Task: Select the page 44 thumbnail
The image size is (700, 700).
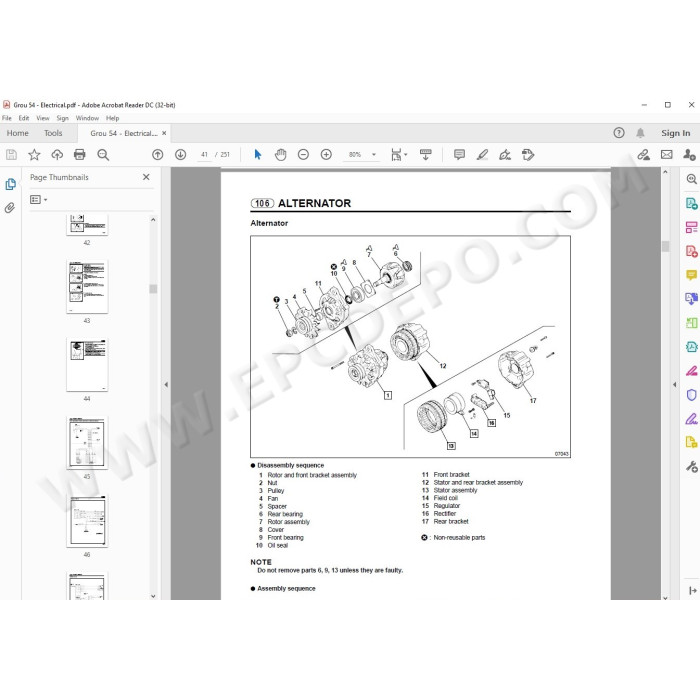Action: [x=87, y=365]
